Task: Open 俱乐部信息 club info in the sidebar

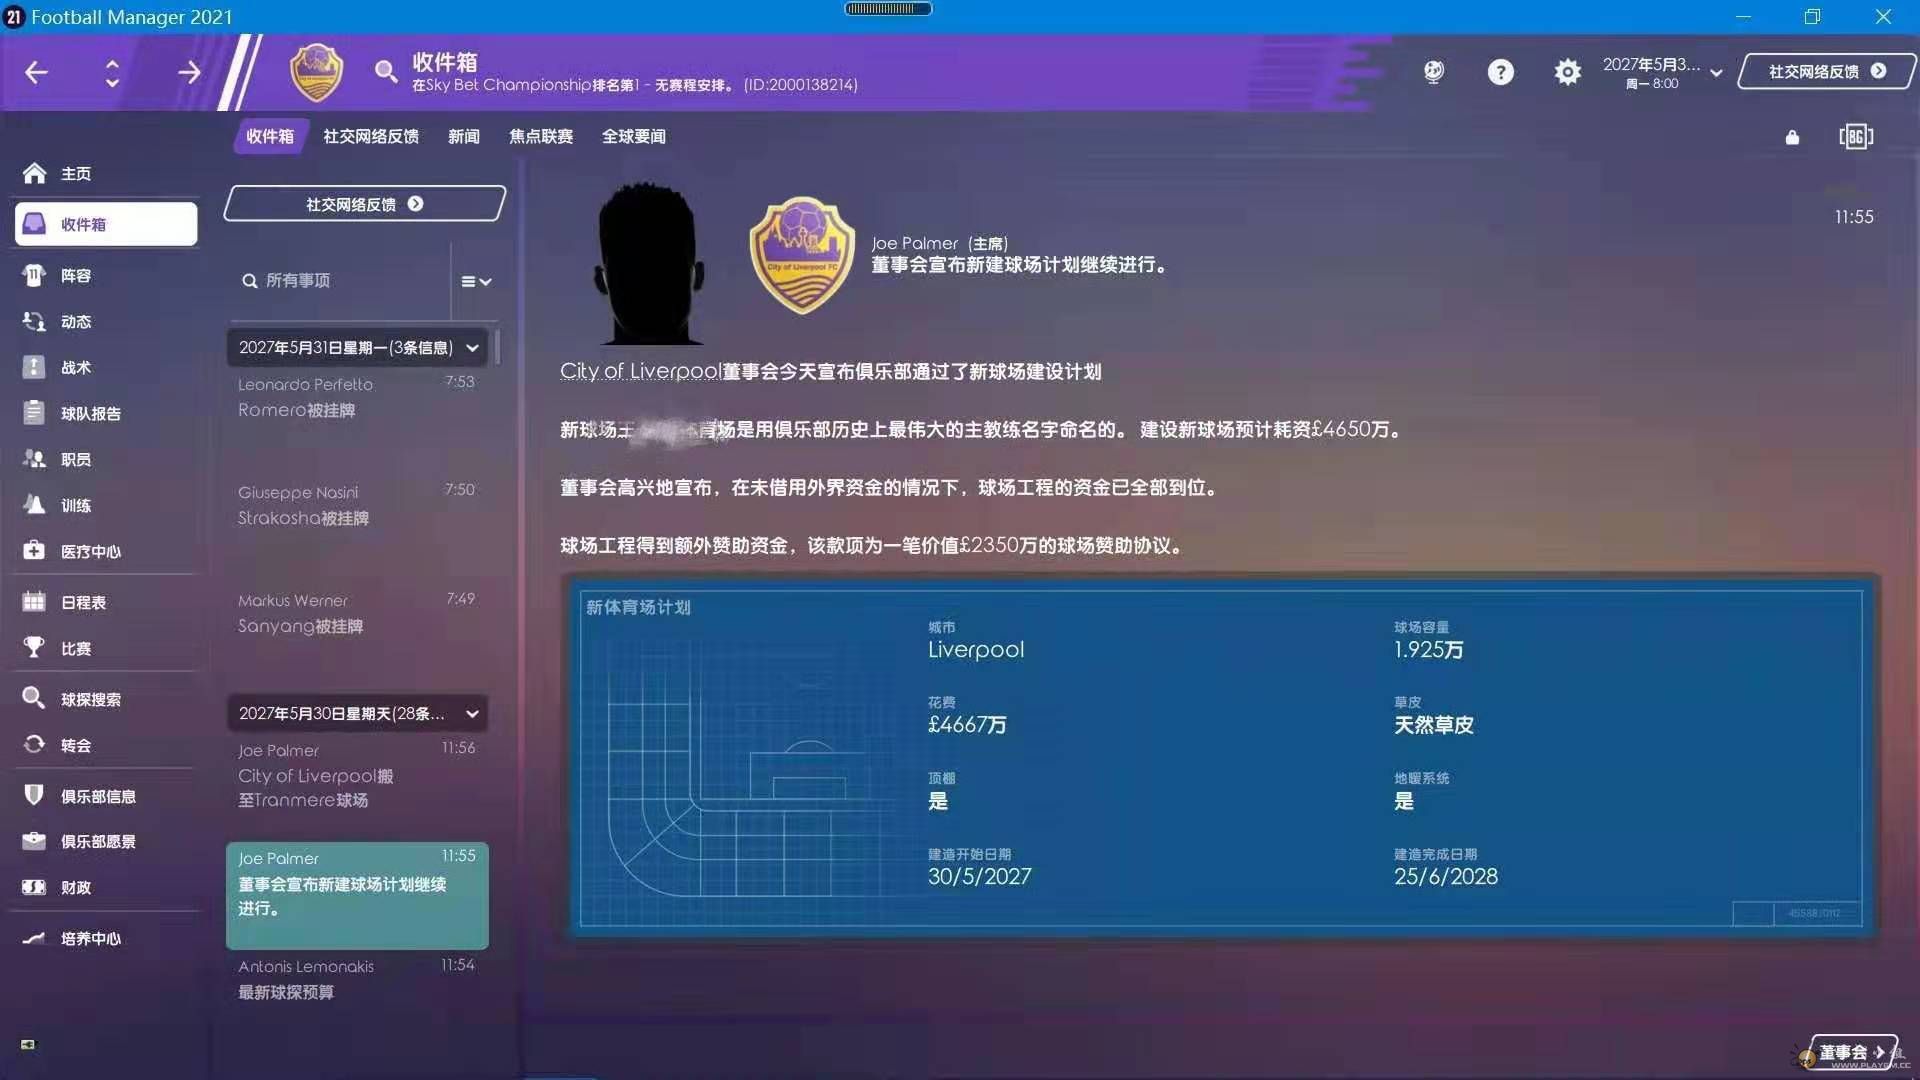Action: [105, 797]
